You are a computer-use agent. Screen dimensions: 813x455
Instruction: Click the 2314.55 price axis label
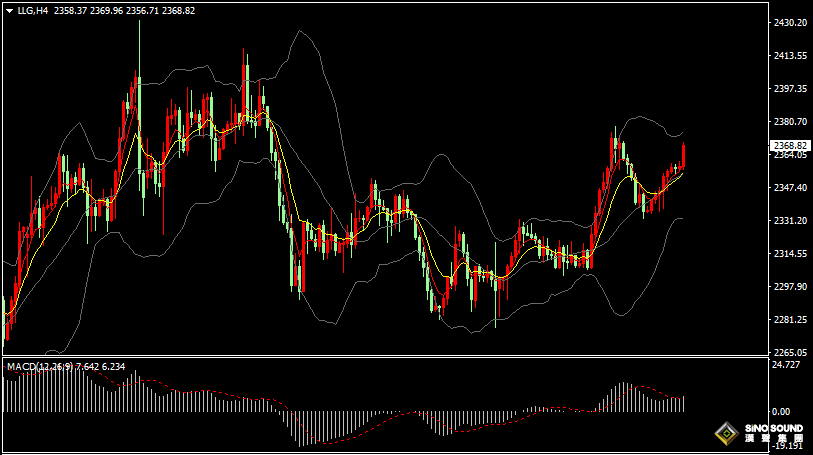coord(789,254)
